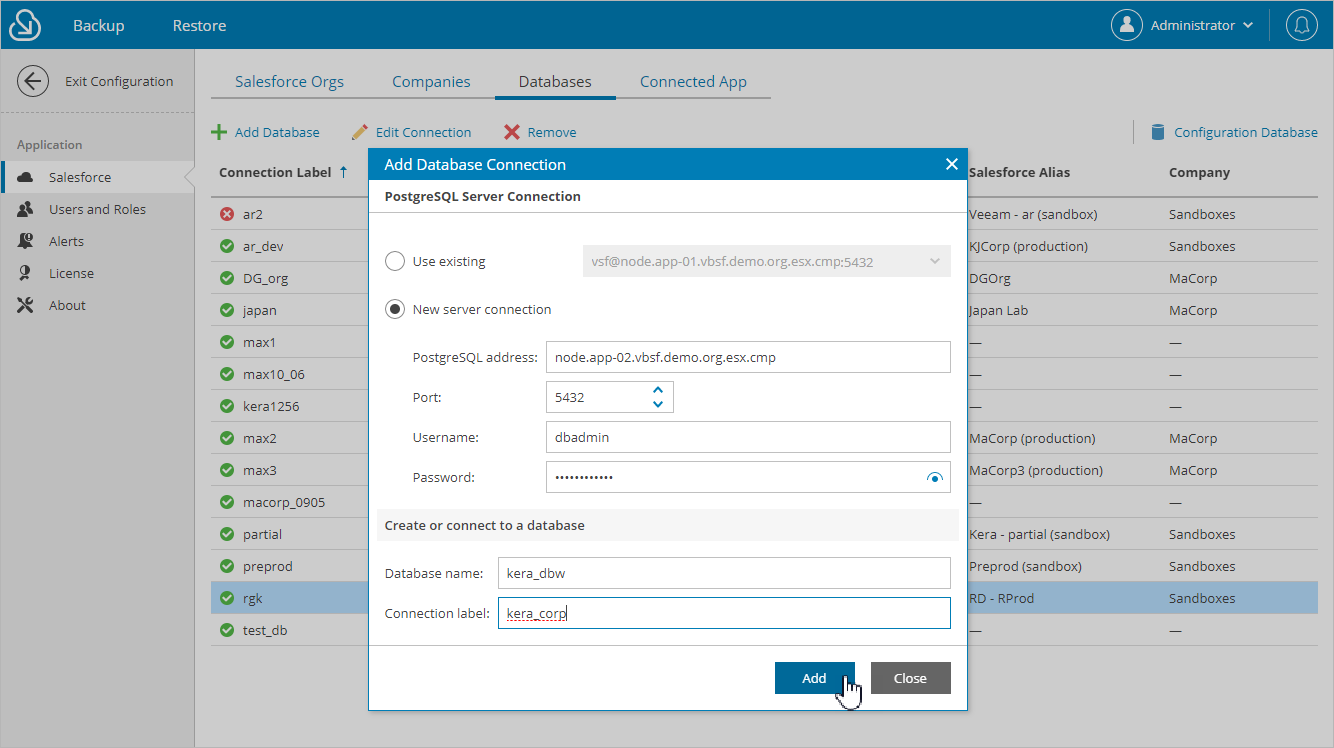Click the Add Database toolbar text
This screenshot has width=1334, height=748.
pos(277,132)
